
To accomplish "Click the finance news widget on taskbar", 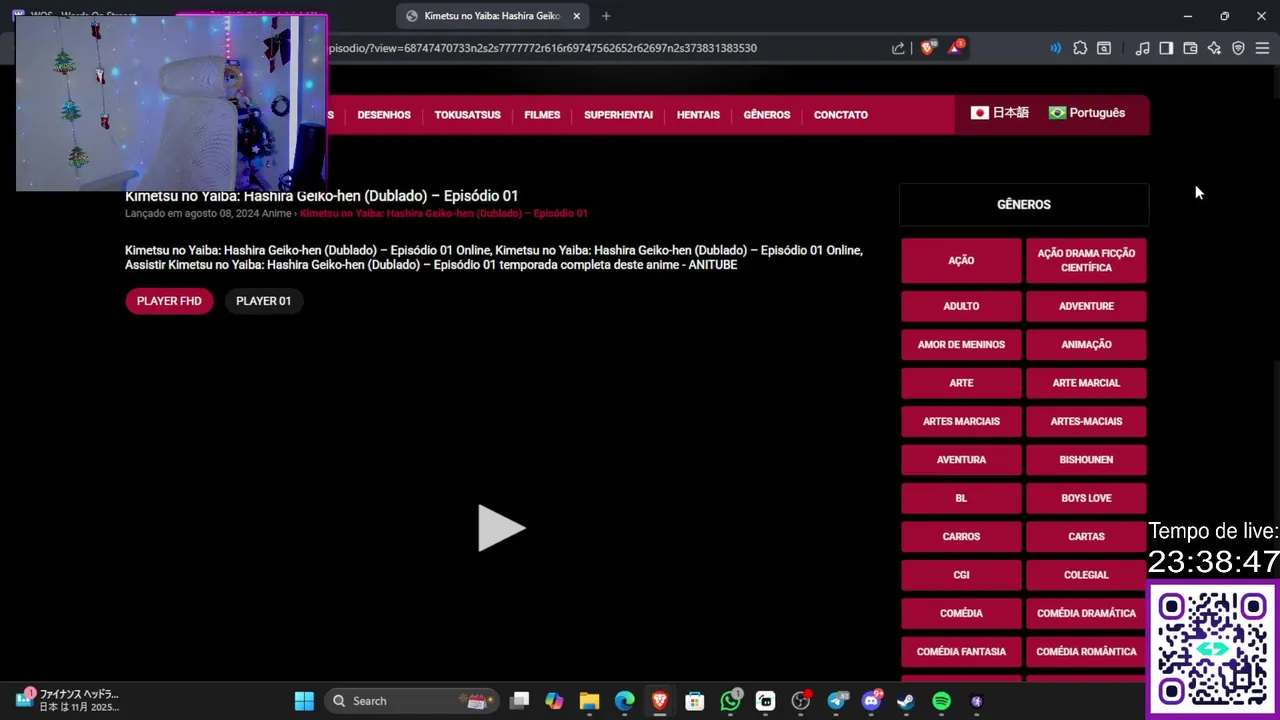I will (x=68, y=700).
